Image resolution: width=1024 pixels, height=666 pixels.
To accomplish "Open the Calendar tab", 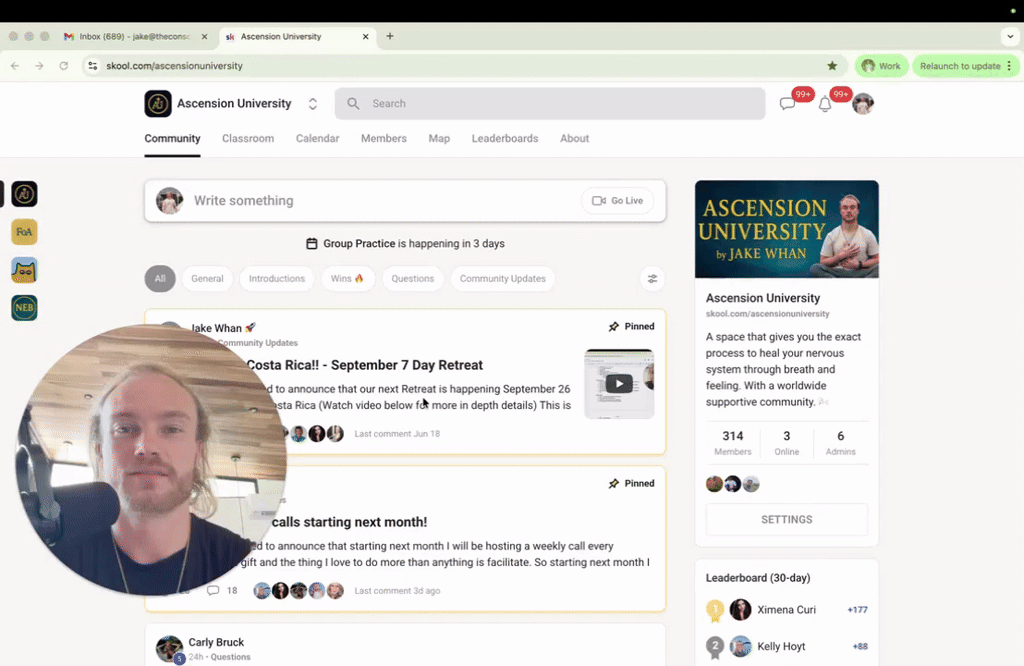I will [x=317, y=138].
